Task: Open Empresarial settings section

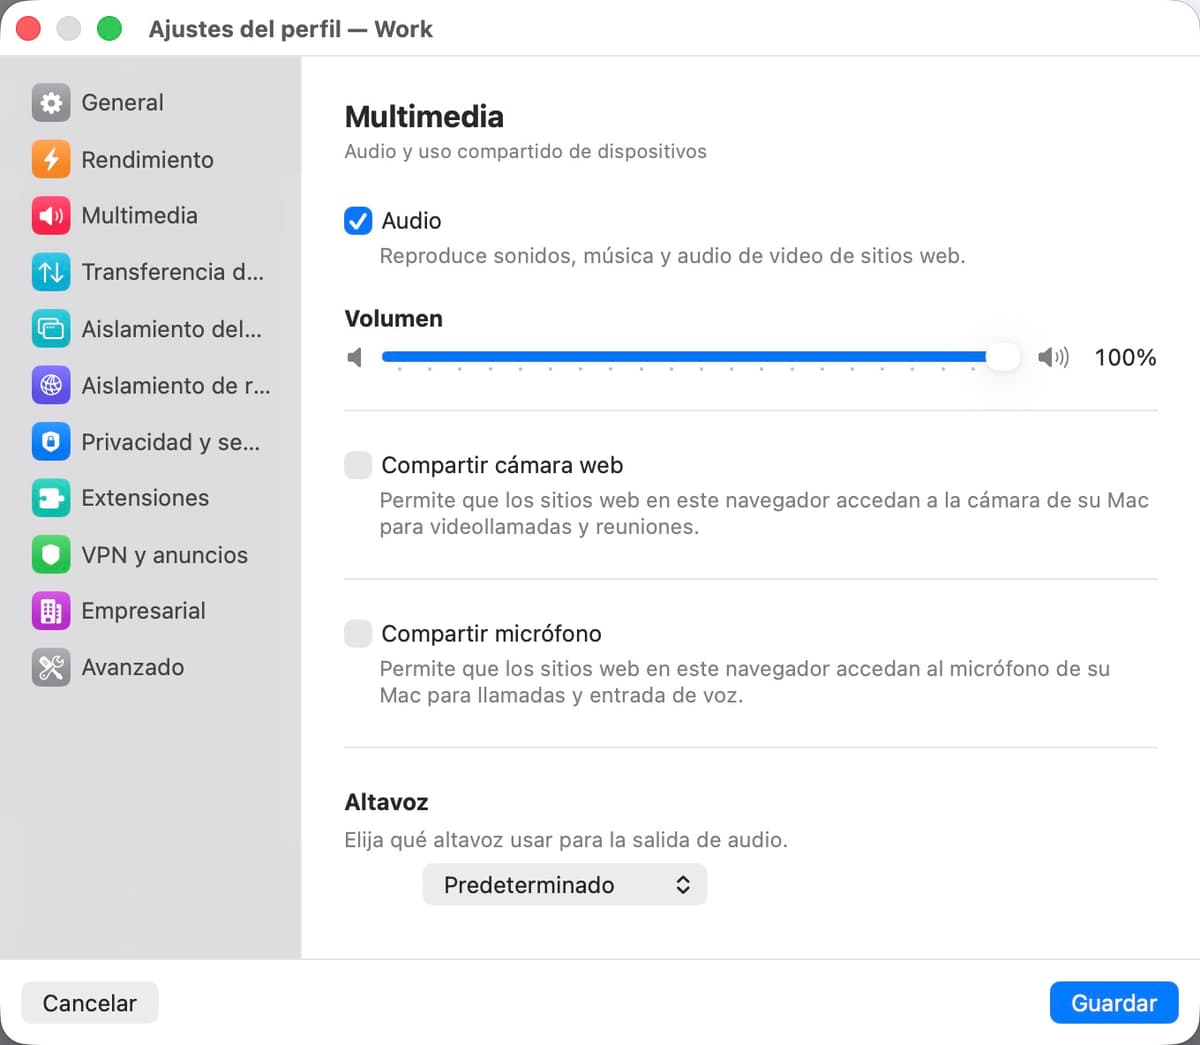Action: (152, 611)
